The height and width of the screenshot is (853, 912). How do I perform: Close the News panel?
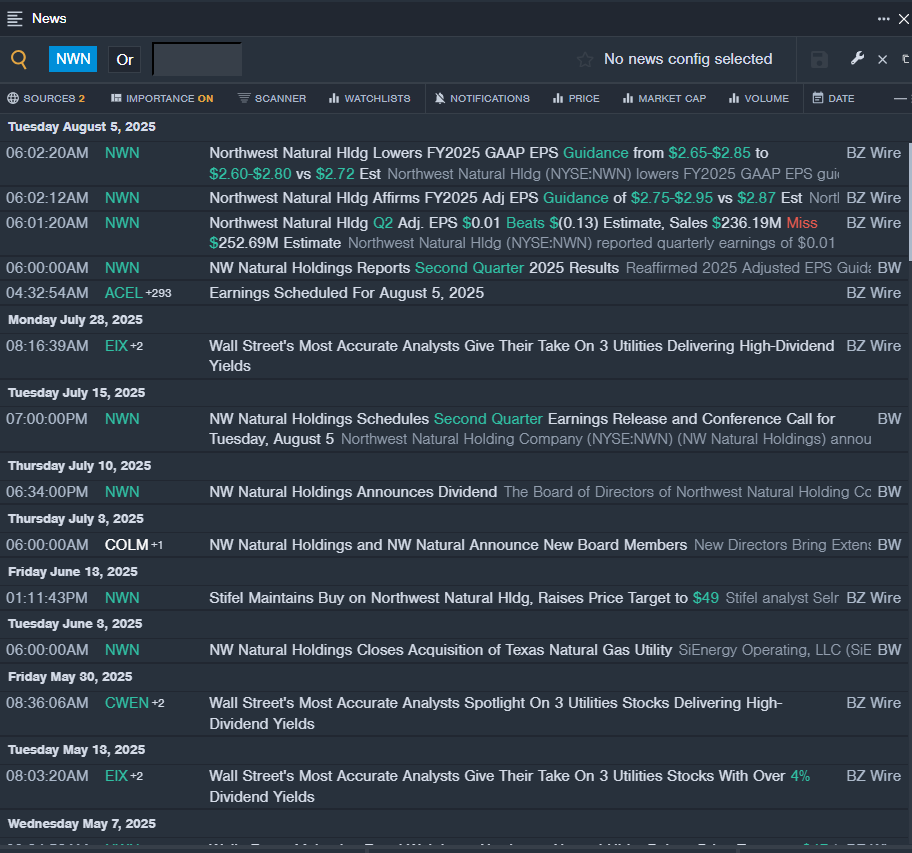tap(903, 19)
